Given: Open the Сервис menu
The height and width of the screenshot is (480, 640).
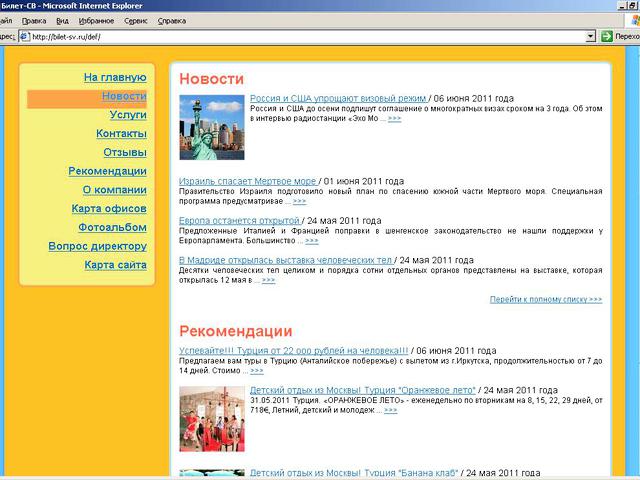Looking at the screenshot, I should [x=139, y=20].
